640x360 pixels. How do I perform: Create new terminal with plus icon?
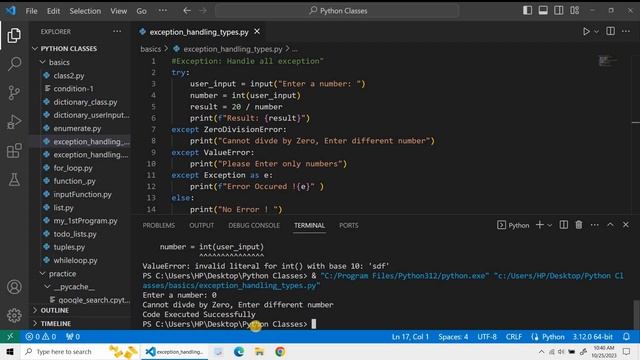tap(540, 225)
